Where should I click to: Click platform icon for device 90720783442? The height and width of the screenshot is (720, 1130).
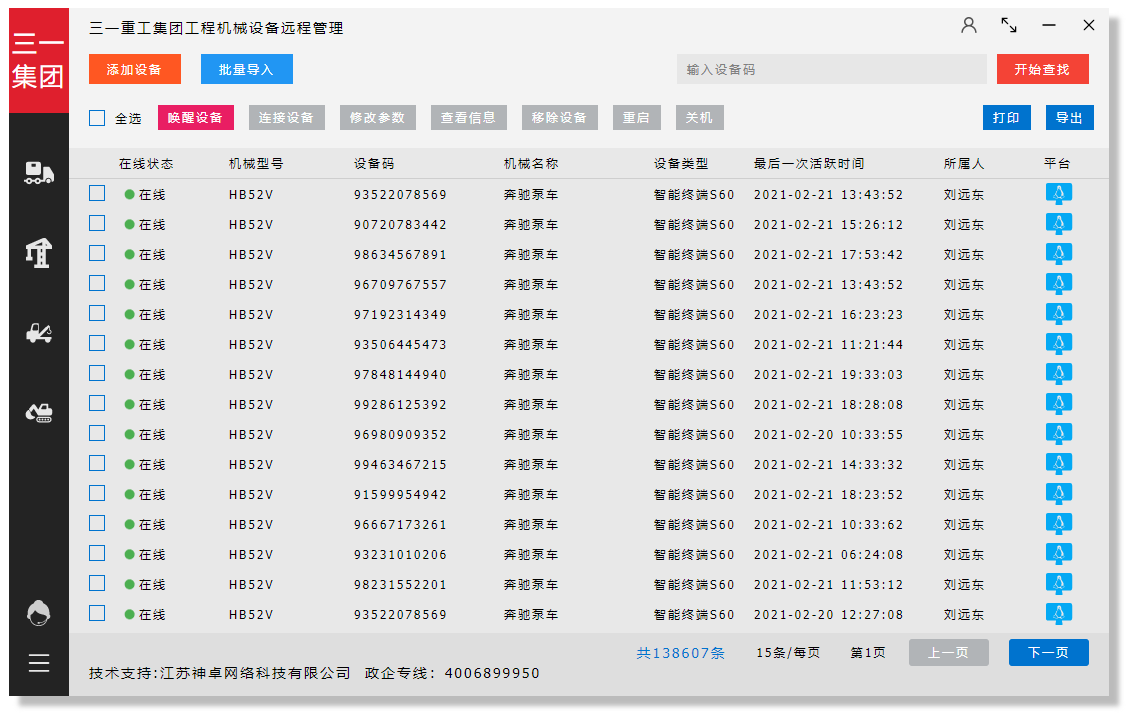pyautogui.click(x=1058, y=225)
